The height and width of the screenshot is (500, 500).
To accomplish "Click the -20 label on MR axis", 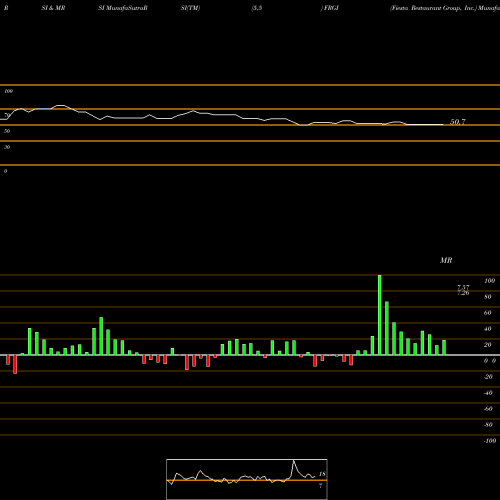I will tap(488, 377).
